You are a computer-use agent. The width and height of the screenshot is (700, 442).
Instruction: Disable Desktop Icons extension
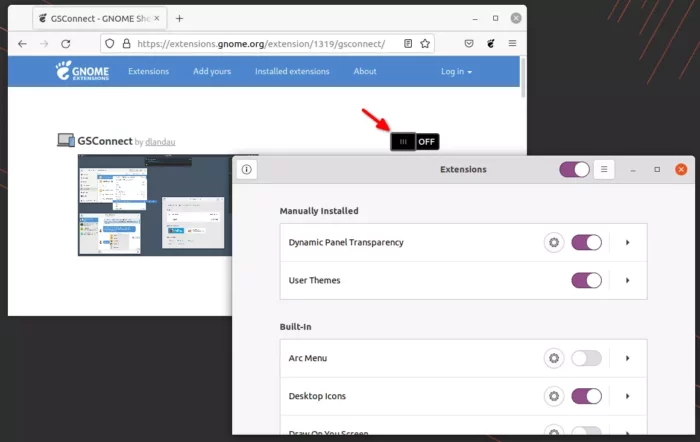(587, 396)
